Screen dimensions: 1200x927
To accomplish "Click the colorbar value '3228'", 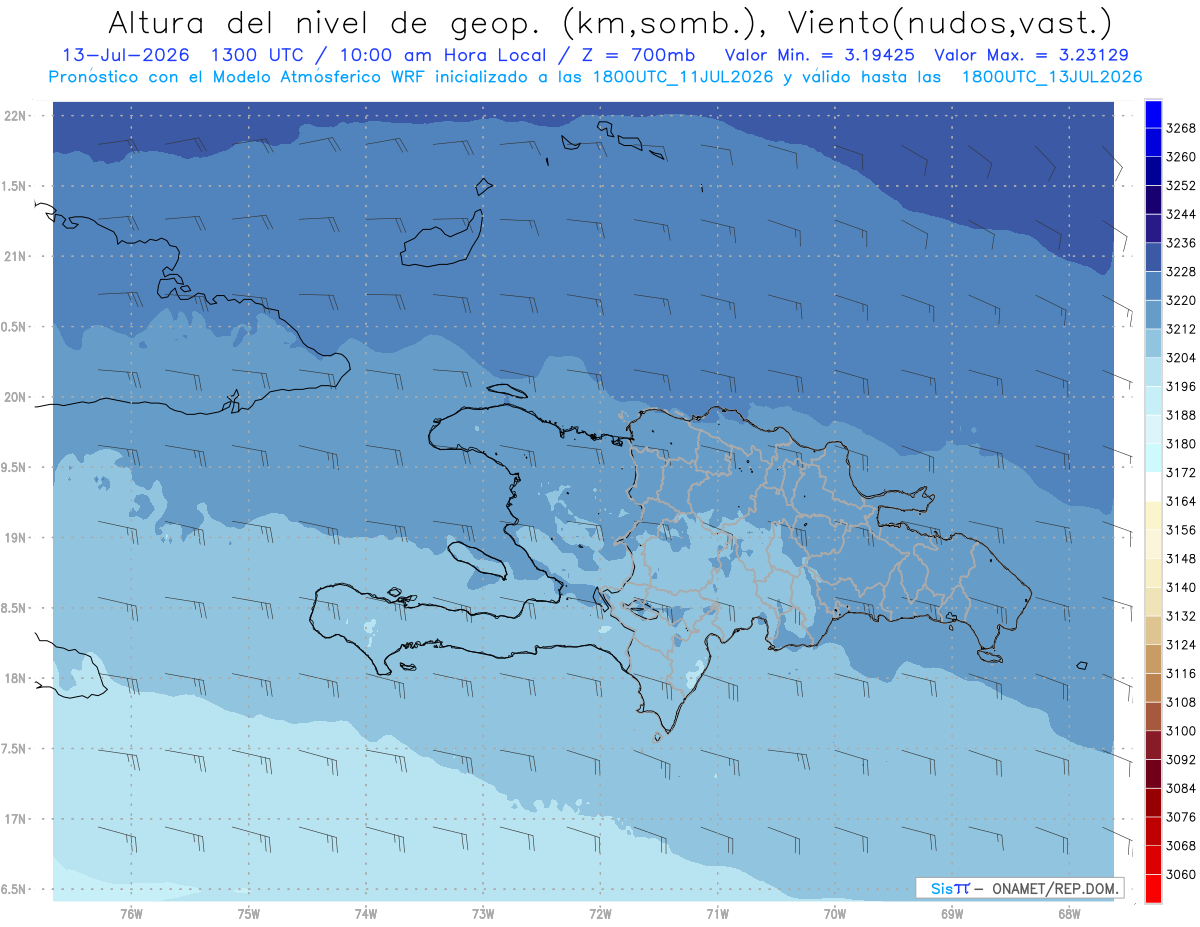I will point(1181,272).
